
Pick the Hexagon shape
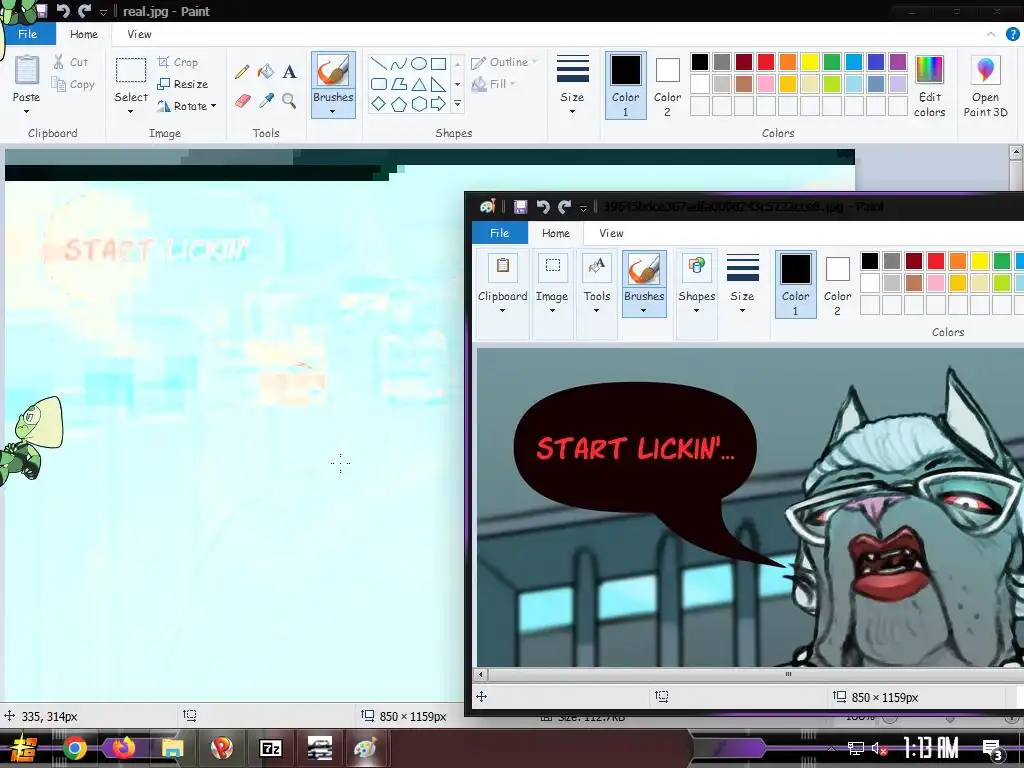pyautogui.click(x=419, y=104)
